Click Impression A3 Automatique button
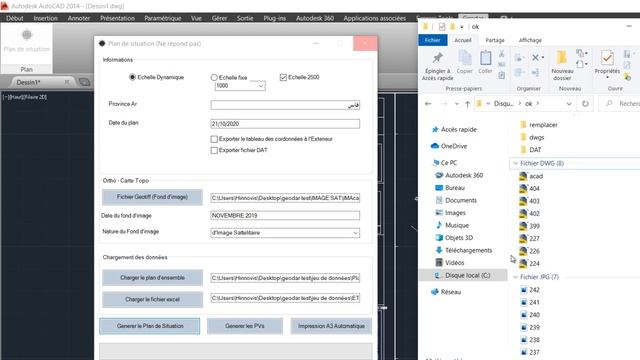Viewport: 640px width, 360px height. pos(331,326)
